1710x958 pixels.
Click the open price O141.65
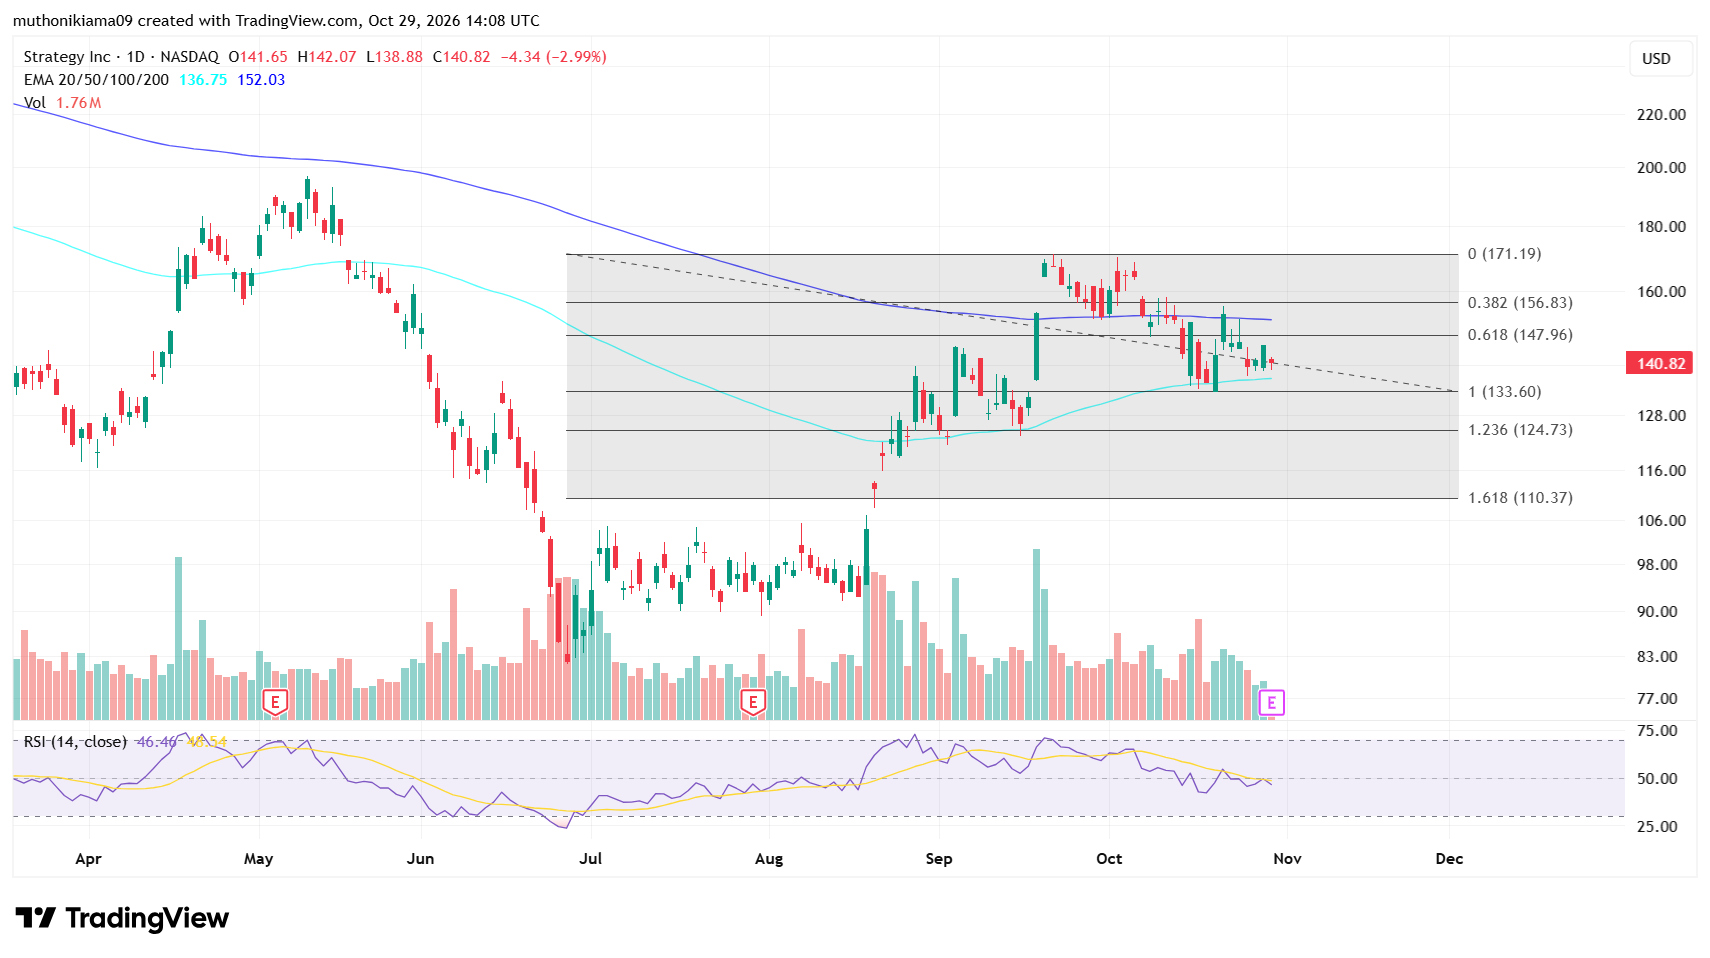click(258, 57)
